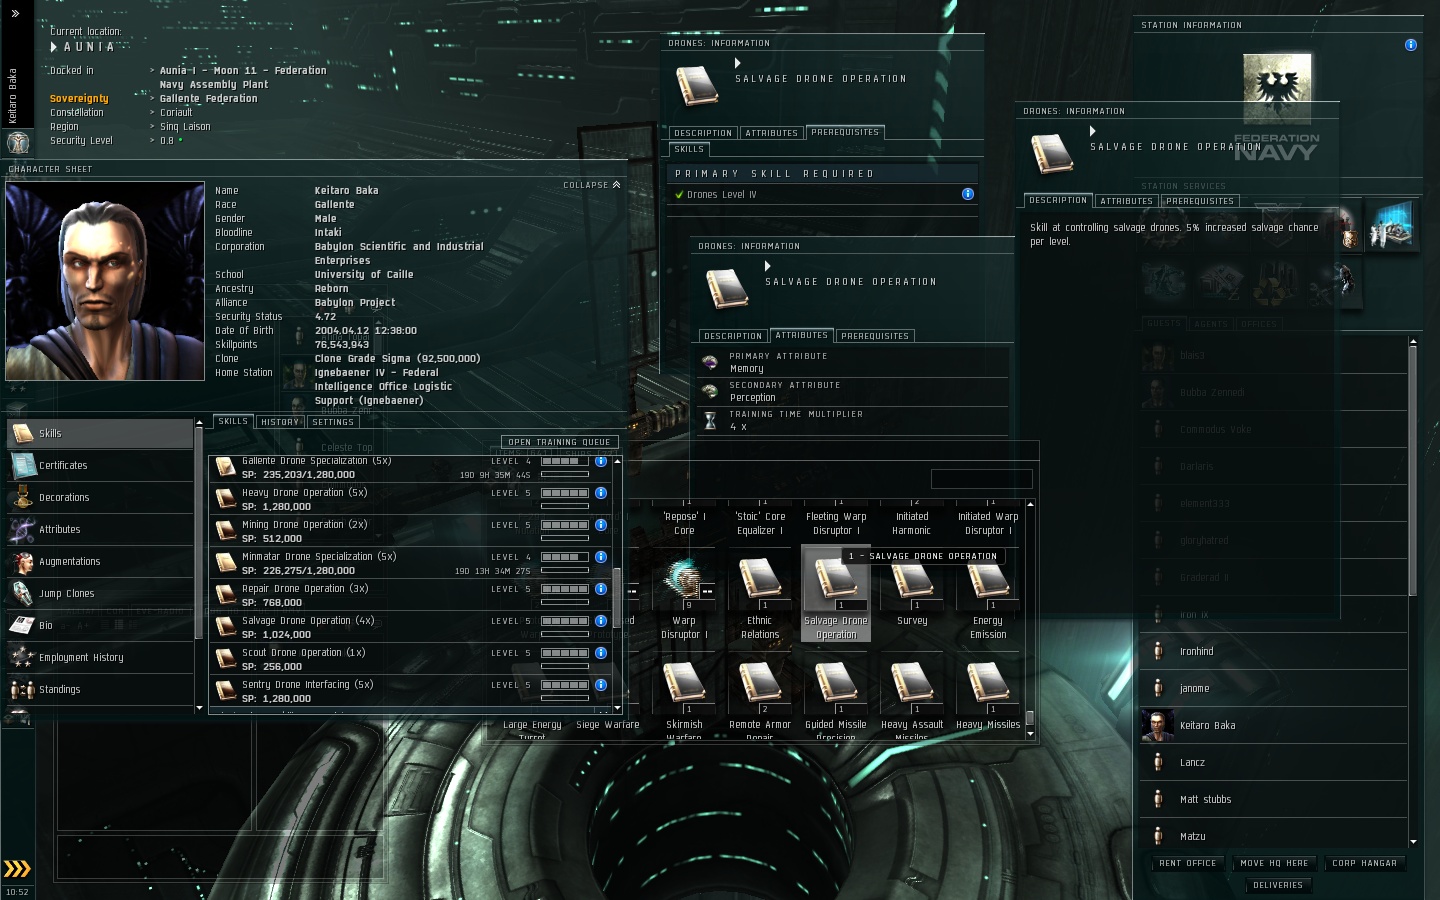The width and height of the screenshot is (1440, 900).
Task: Open the Certificates section
Action: click(100, 465)
